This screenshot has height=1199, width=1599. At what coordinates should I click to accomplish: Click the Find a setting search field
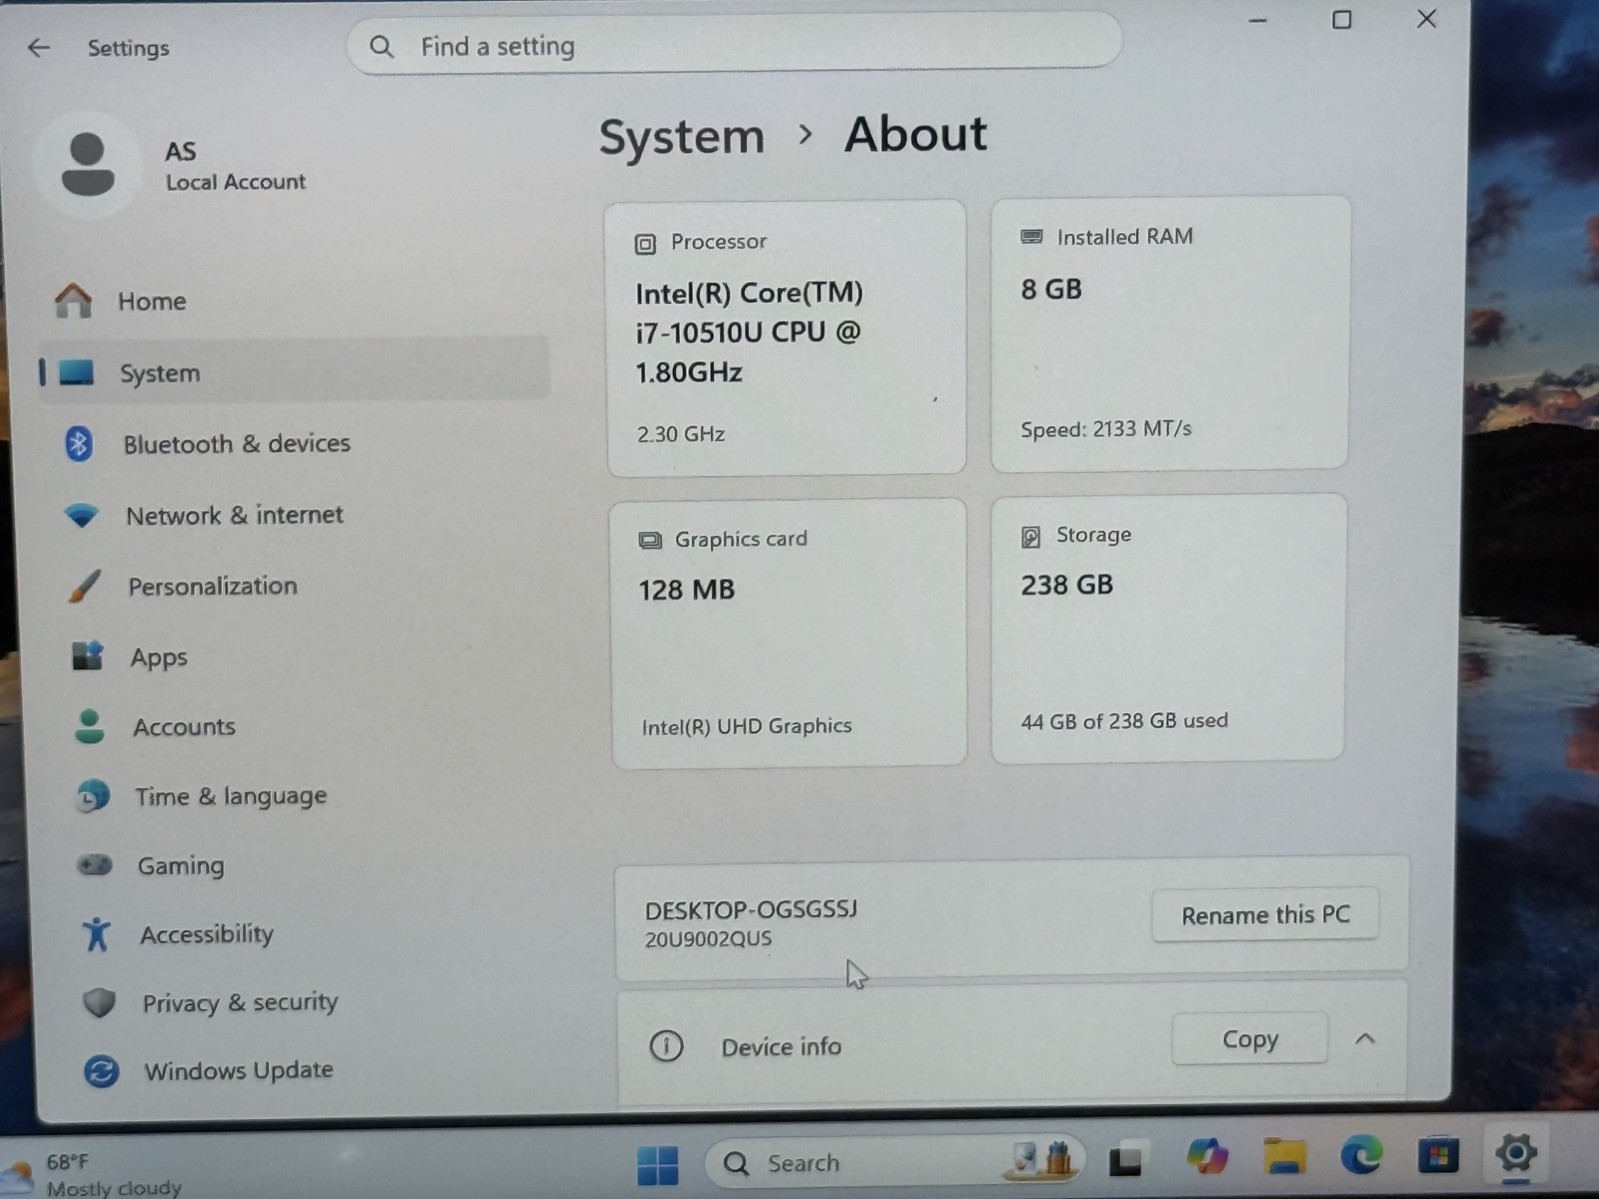point(734,46)
